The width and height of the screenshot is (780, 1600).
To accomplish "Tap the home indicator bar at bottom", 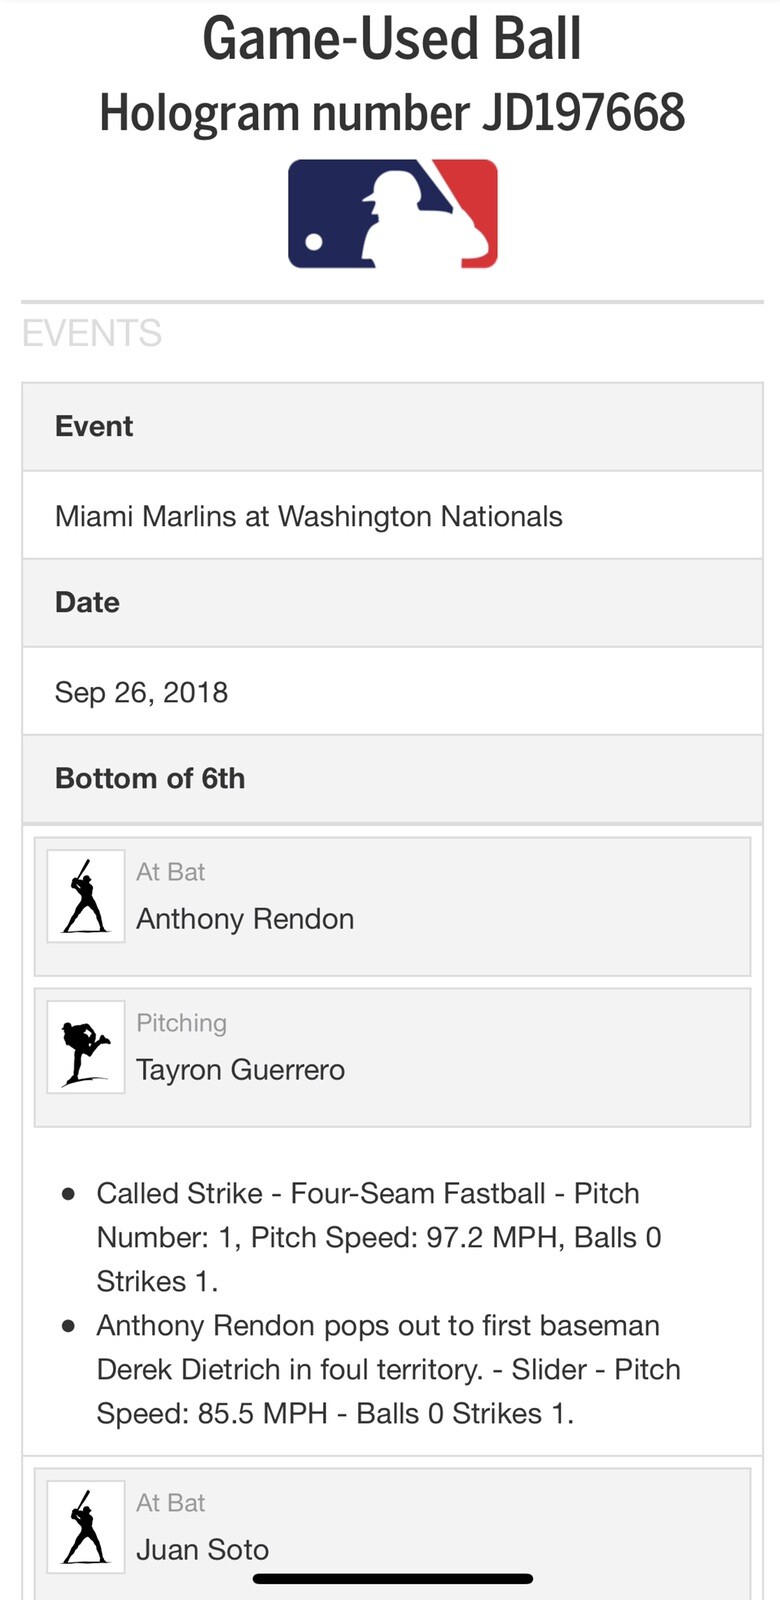I will pyautogui.click(x=392, y=1579).
